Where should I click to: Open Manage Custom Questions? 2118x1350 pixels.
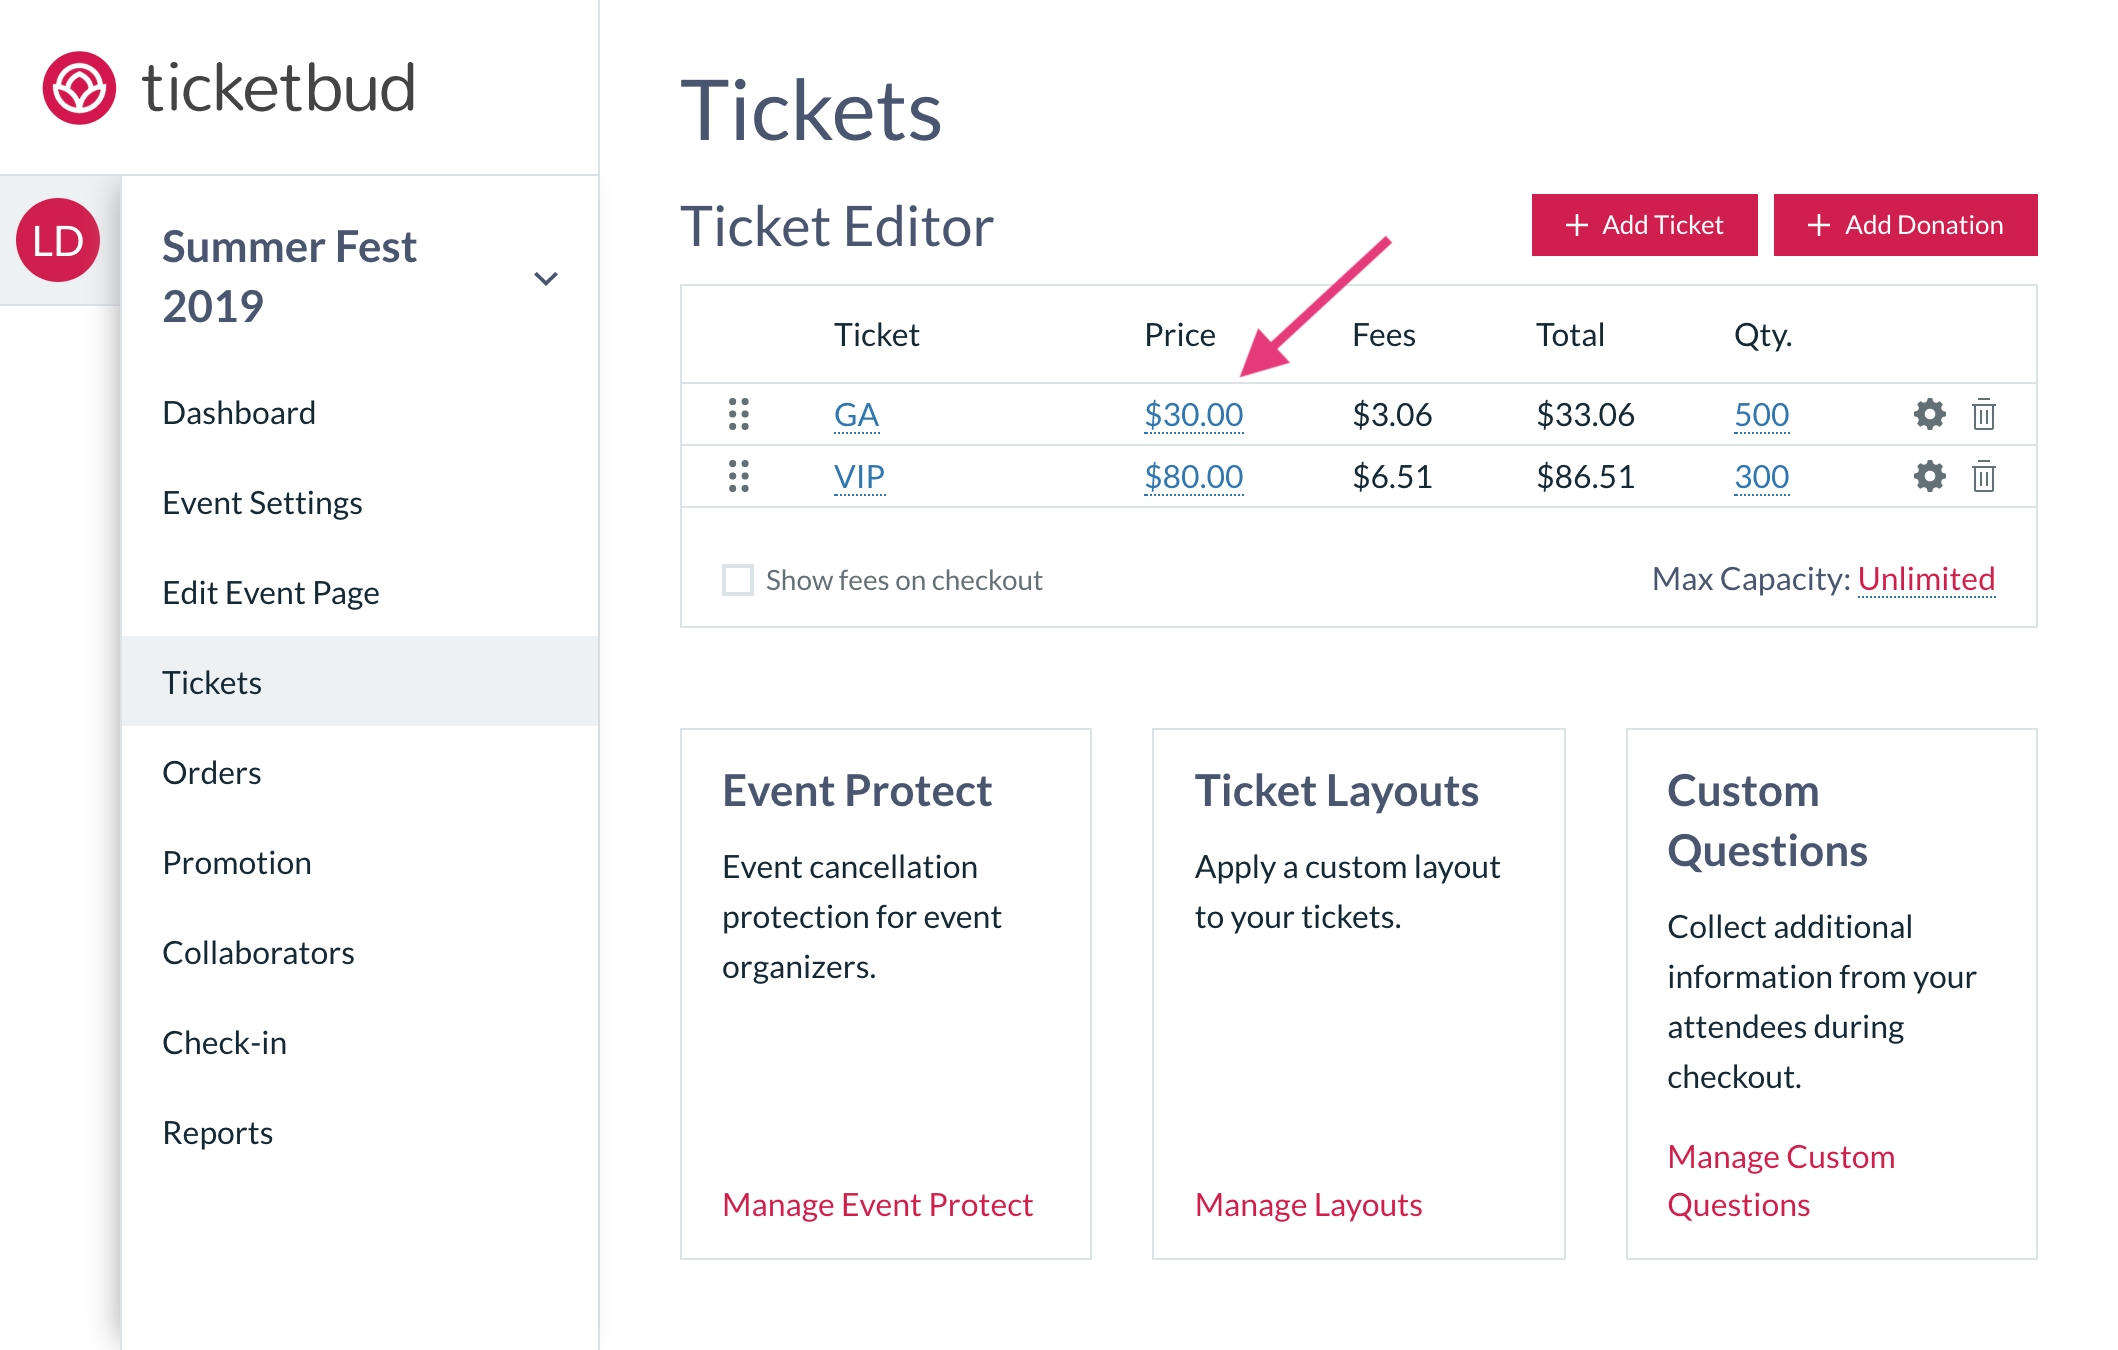[x=1780, y=1180]
